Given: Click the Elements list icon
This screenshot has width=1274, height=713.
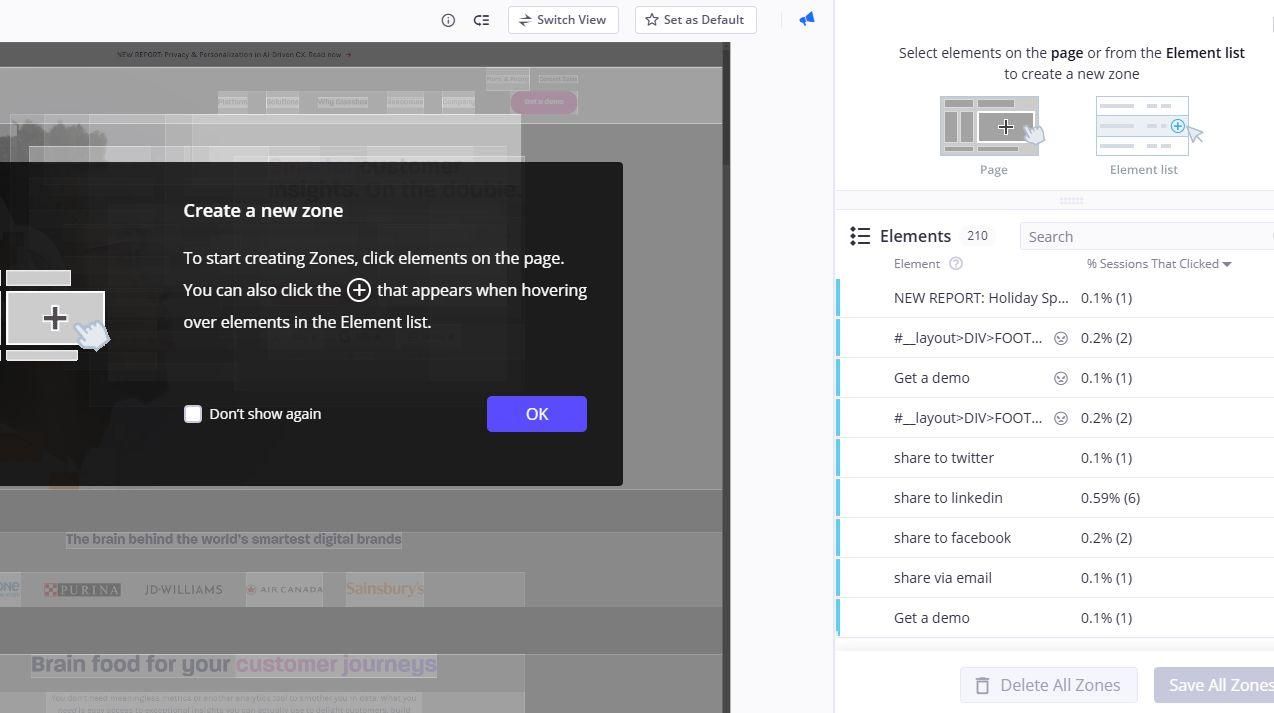Looking at the screenshot, I should coord(860,236).
